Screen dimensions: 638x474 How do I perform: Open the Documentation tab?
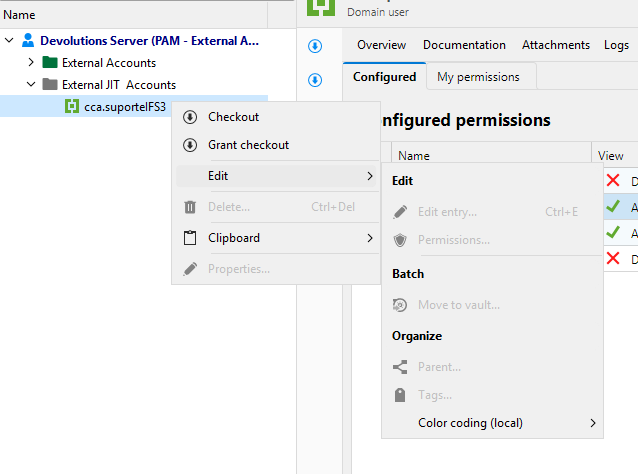click(464, 45)
